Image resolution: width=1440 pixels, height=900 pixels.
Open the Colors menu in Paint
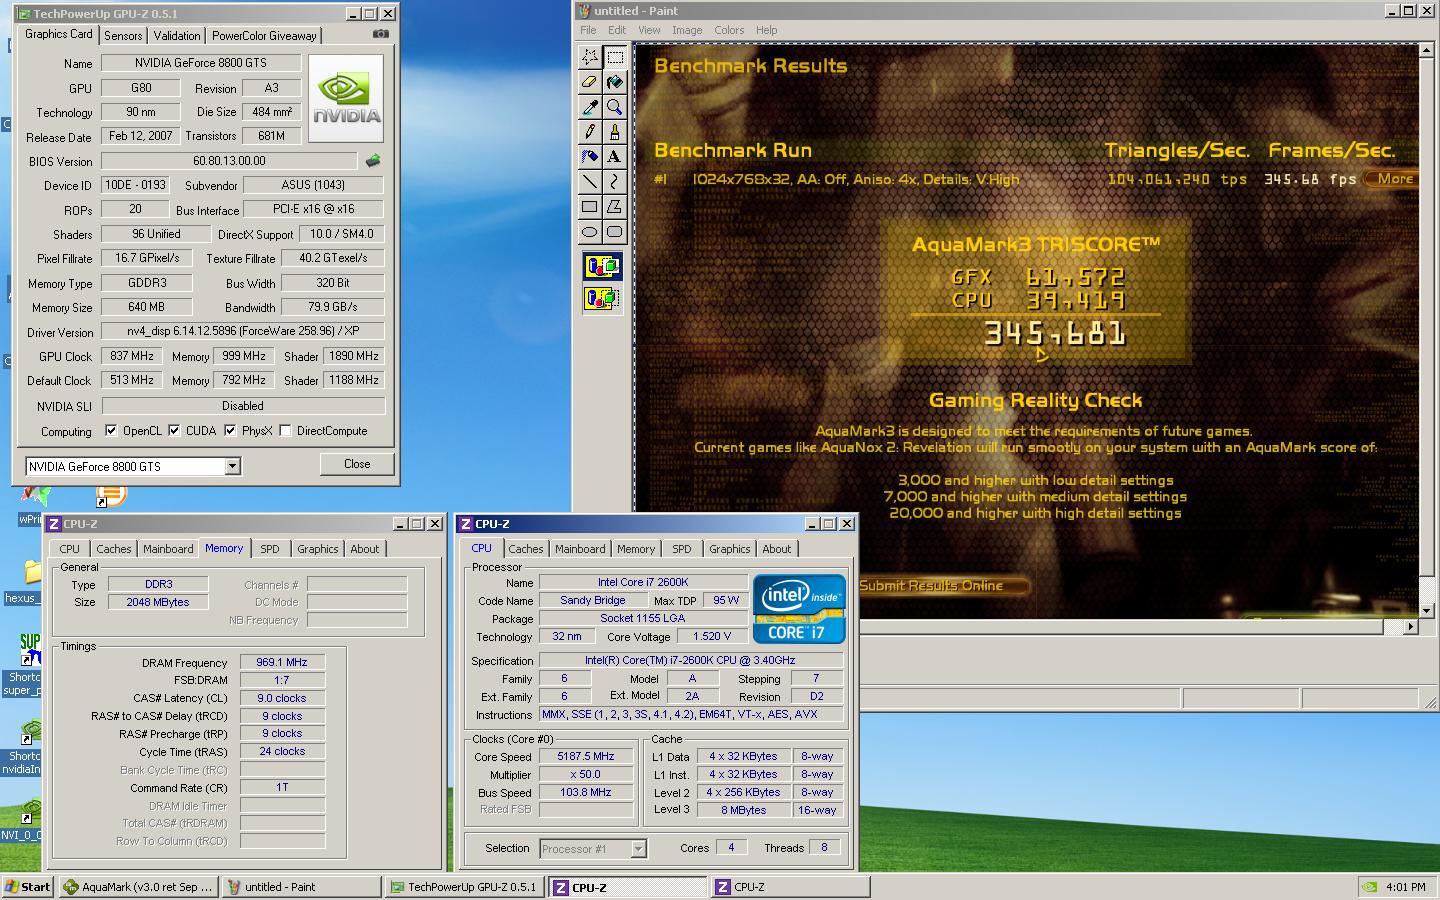click(x=729, y=30)
